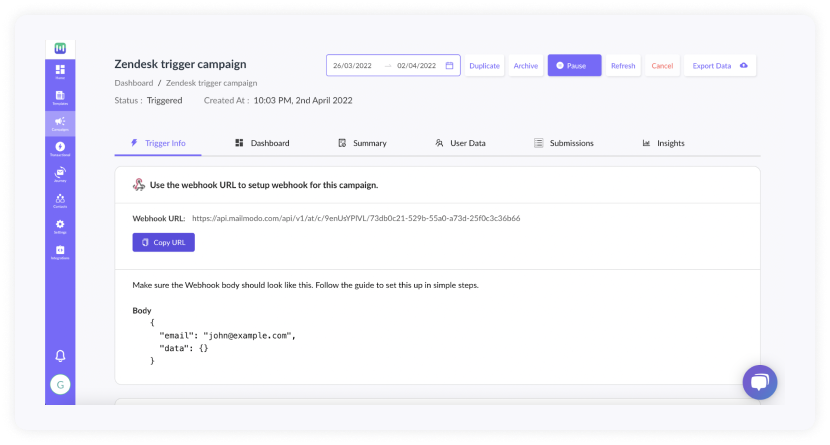
Task: Open Settings gear in the sidebar
Action: [60, 226]
